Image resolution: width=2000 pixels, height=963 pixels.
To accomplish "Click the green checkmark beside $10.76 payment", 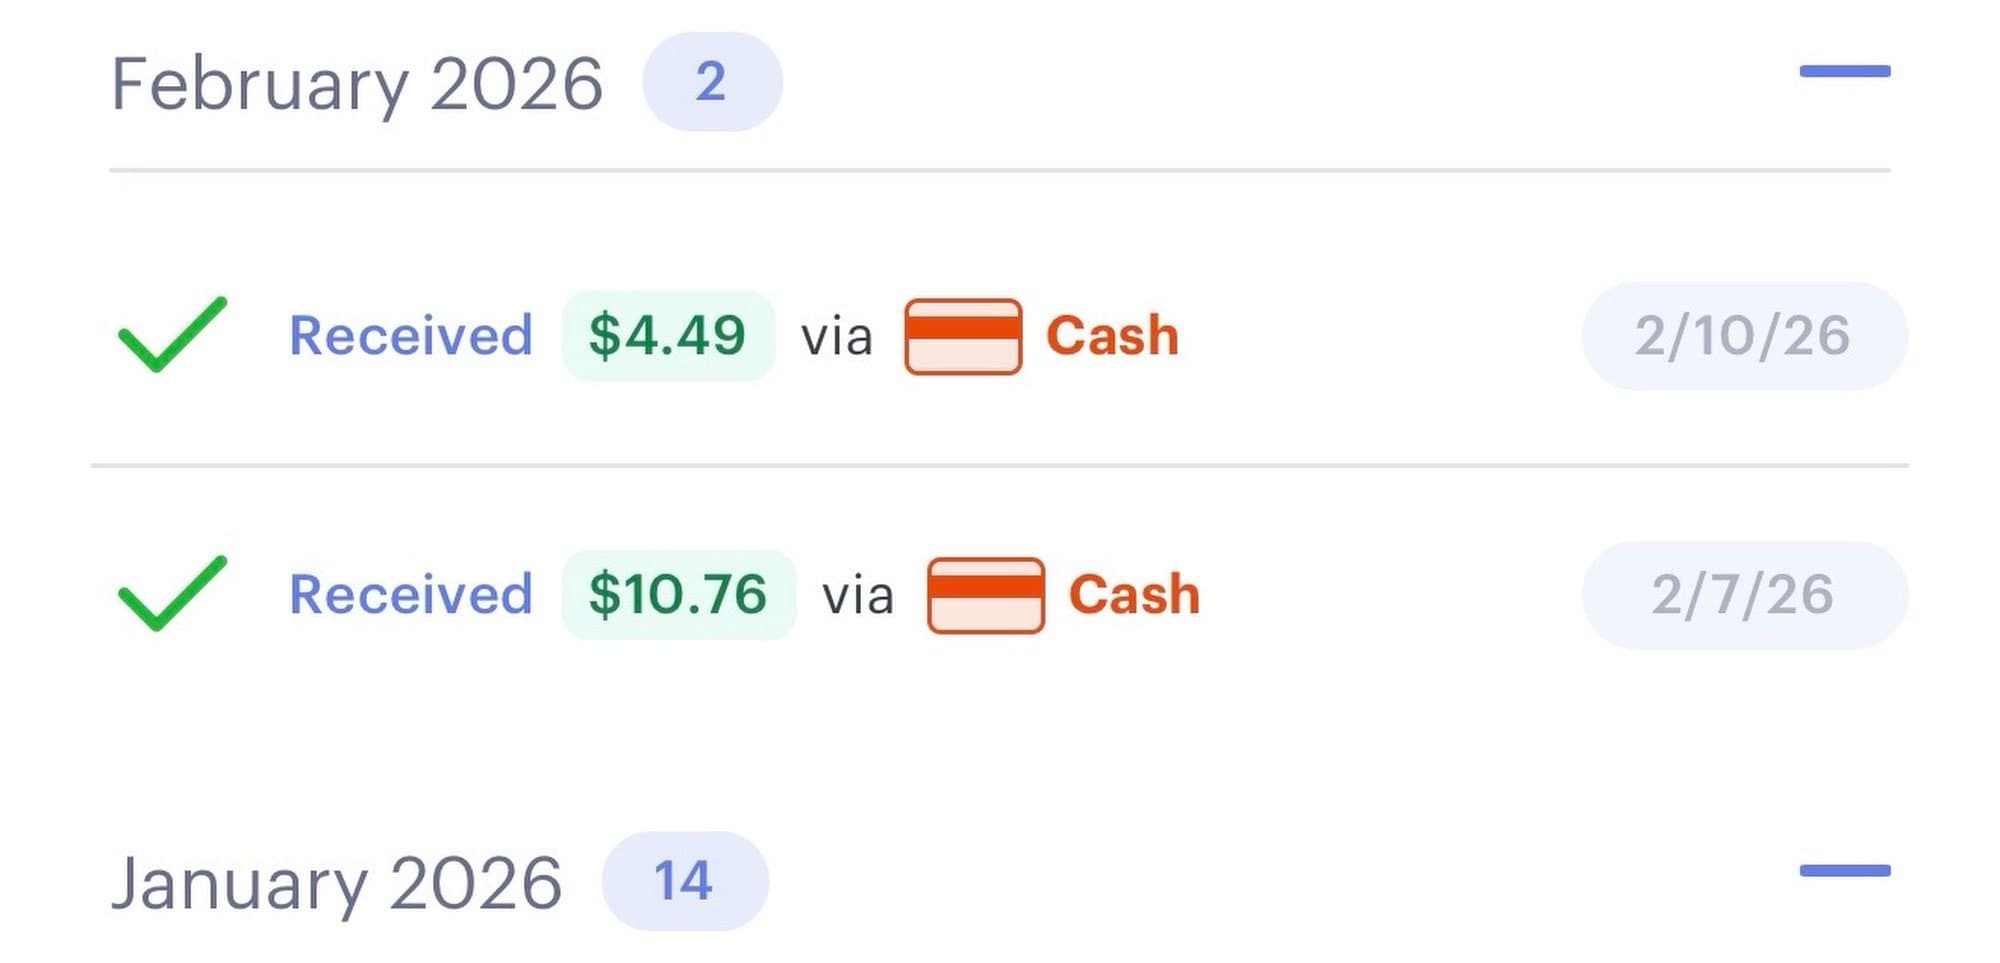I will (x=172, y=593).
